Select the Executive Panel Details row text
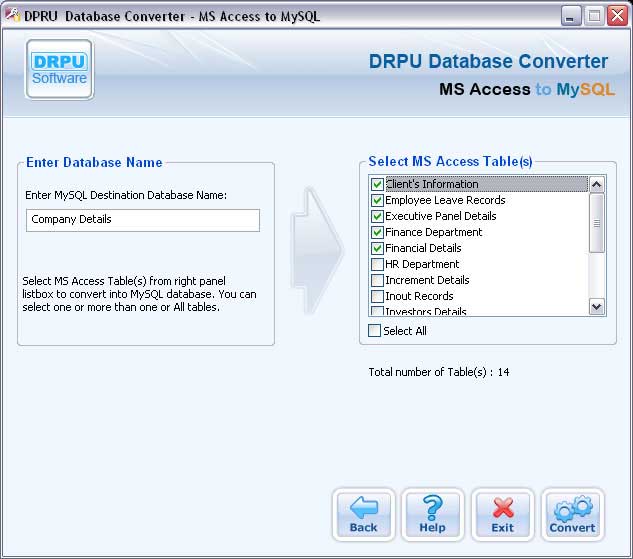 pyautogui.click(x=441, y=216)
